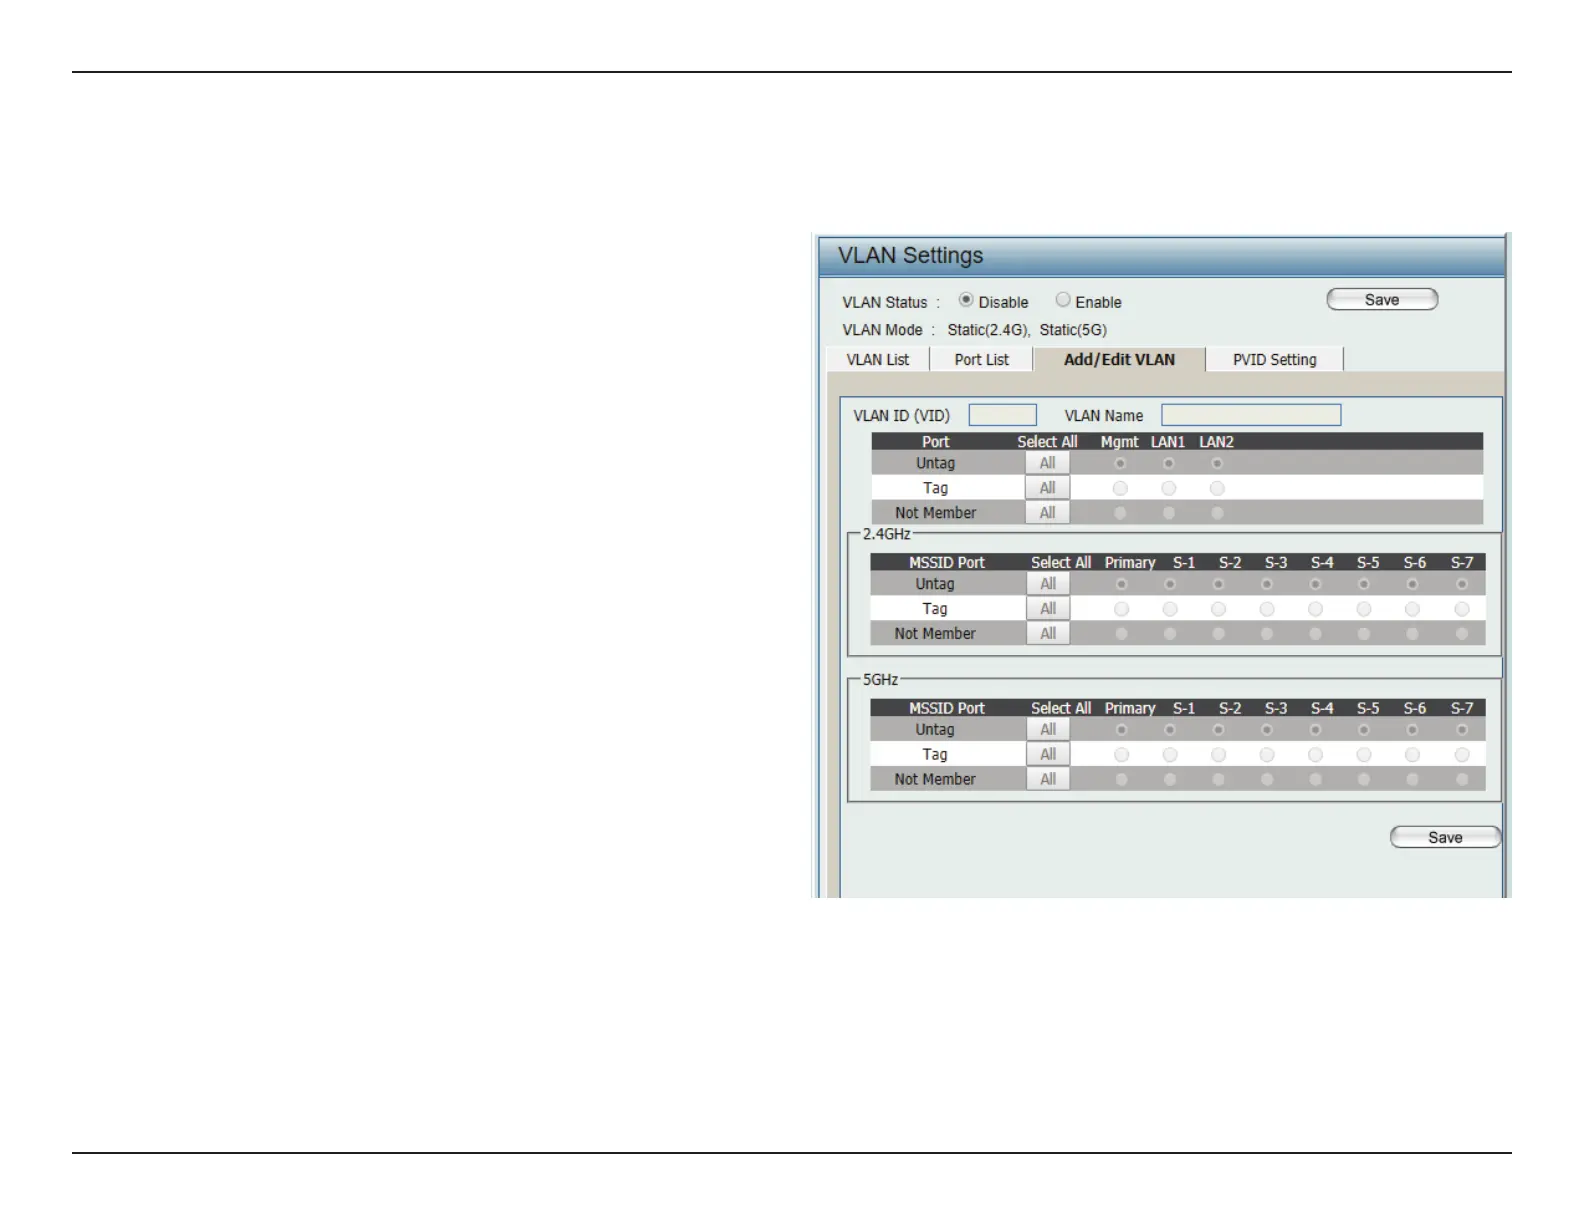The height and width of the screenshot is (1224, 1584).
Task: Click the 'Static(2.4G)' VLAN Mode text
Action: pyautogui.click(x=989, y=330)
